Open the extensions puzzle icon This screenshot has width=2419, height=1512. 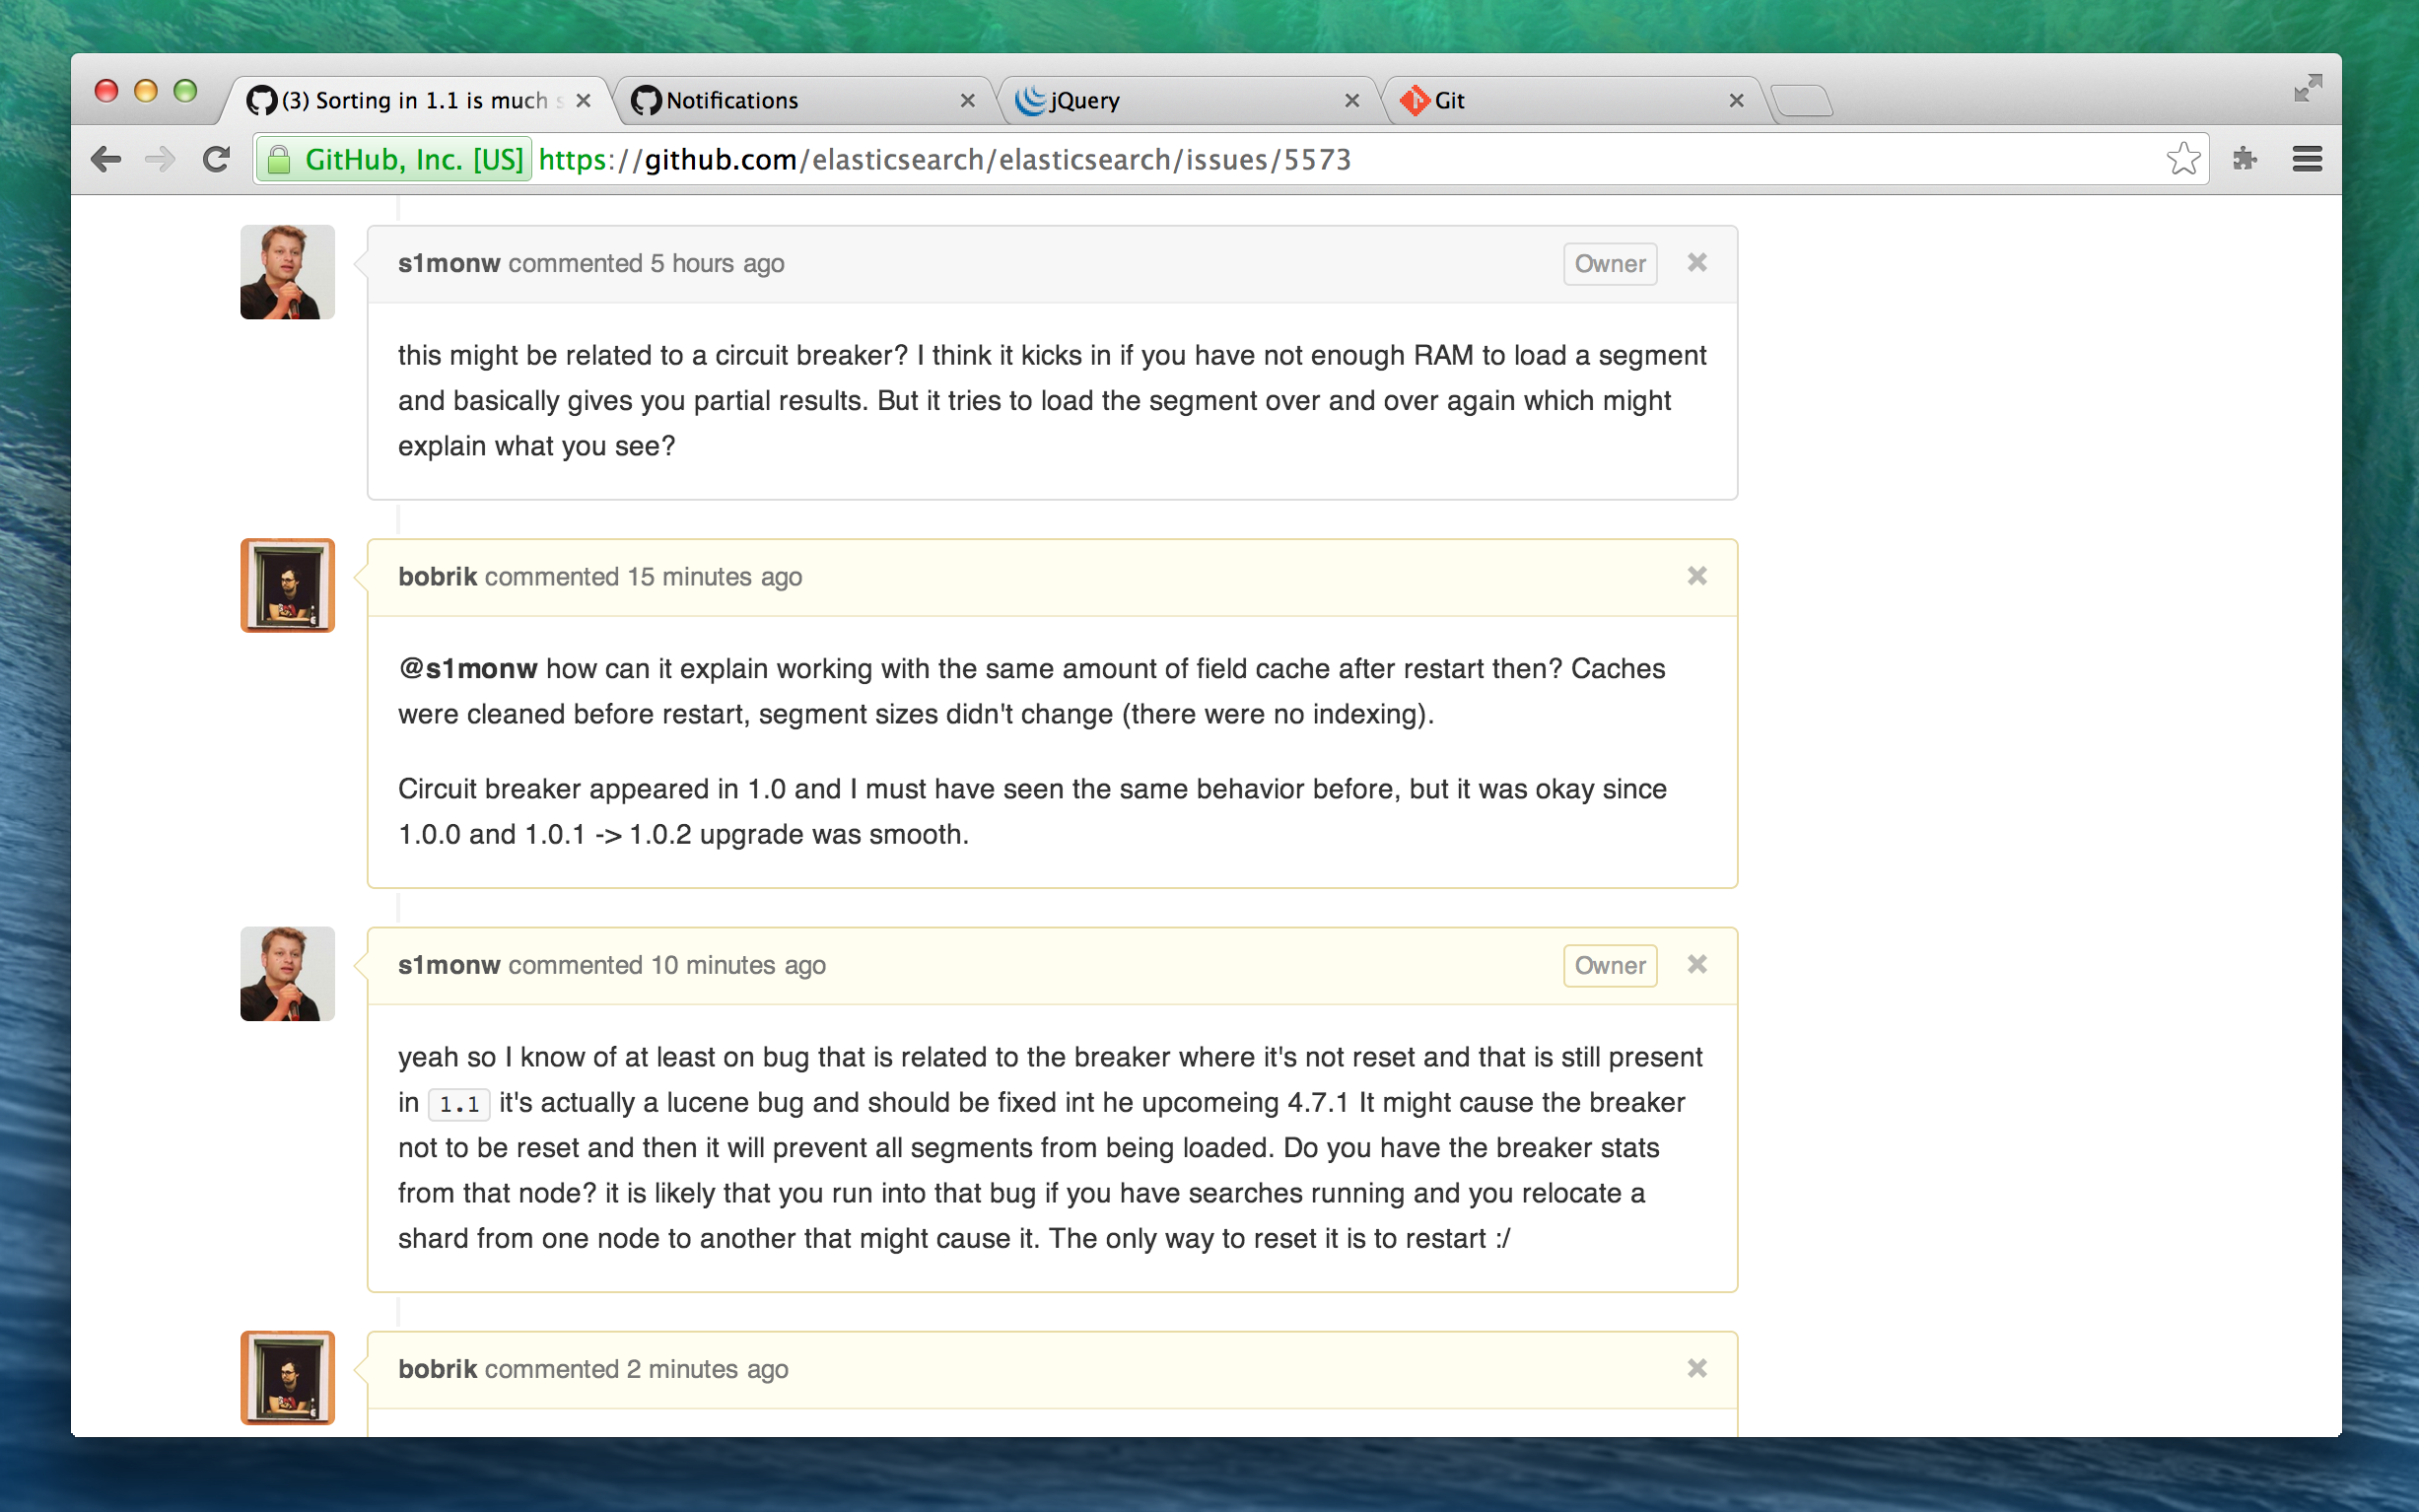[x=2245, y=159]
